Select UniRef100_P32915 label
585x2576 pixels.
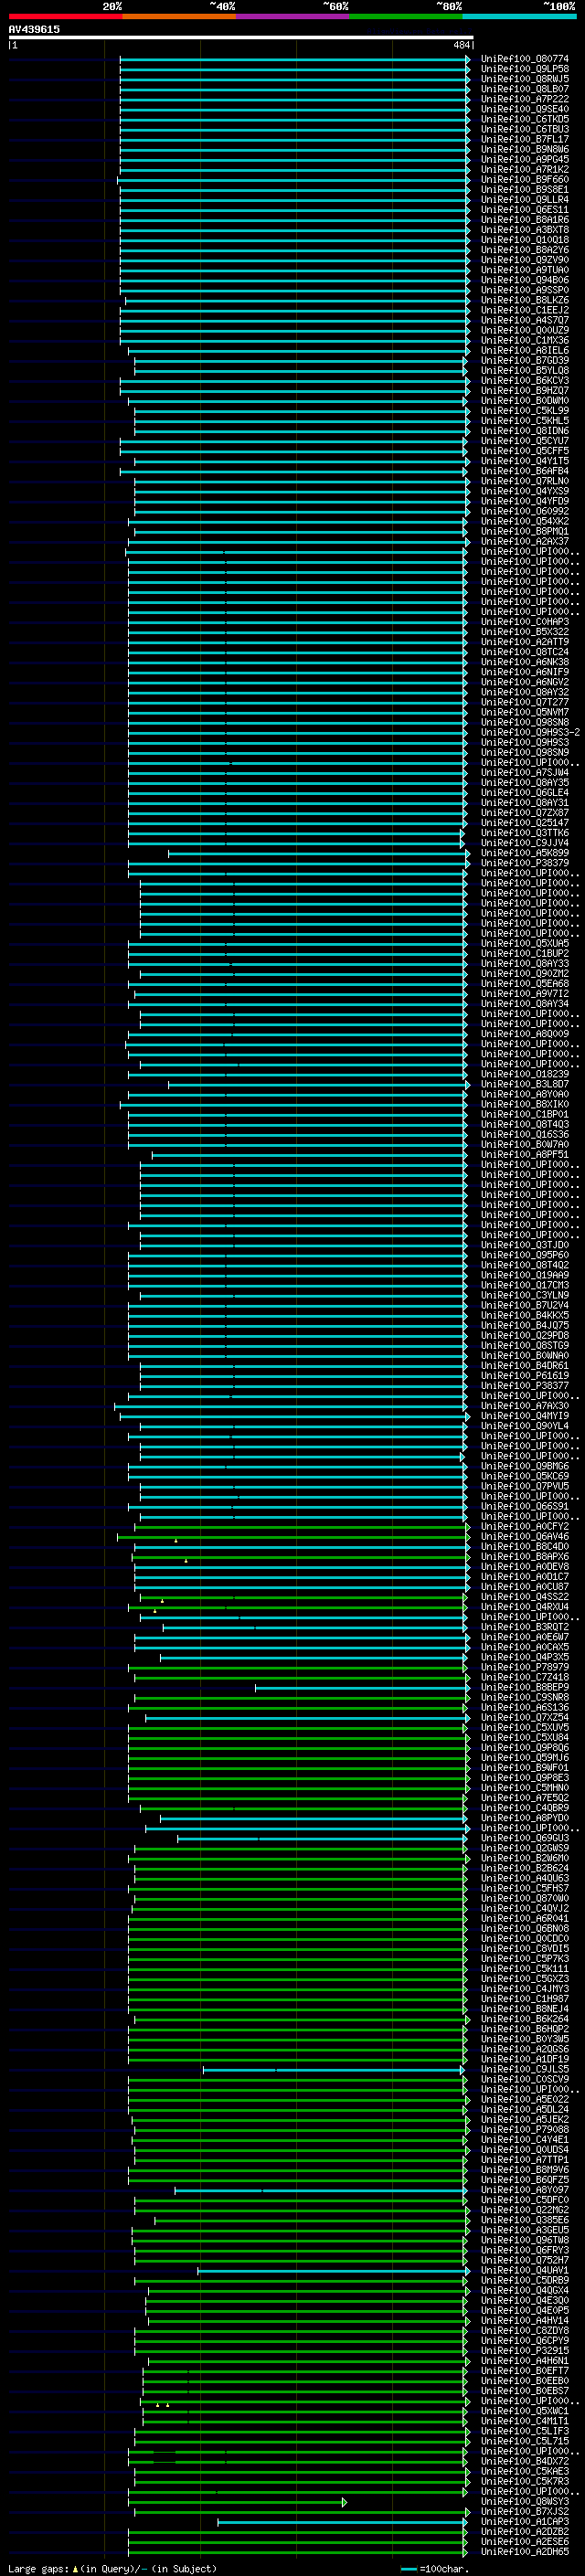pyautogui.click(x=524, y=2350)
